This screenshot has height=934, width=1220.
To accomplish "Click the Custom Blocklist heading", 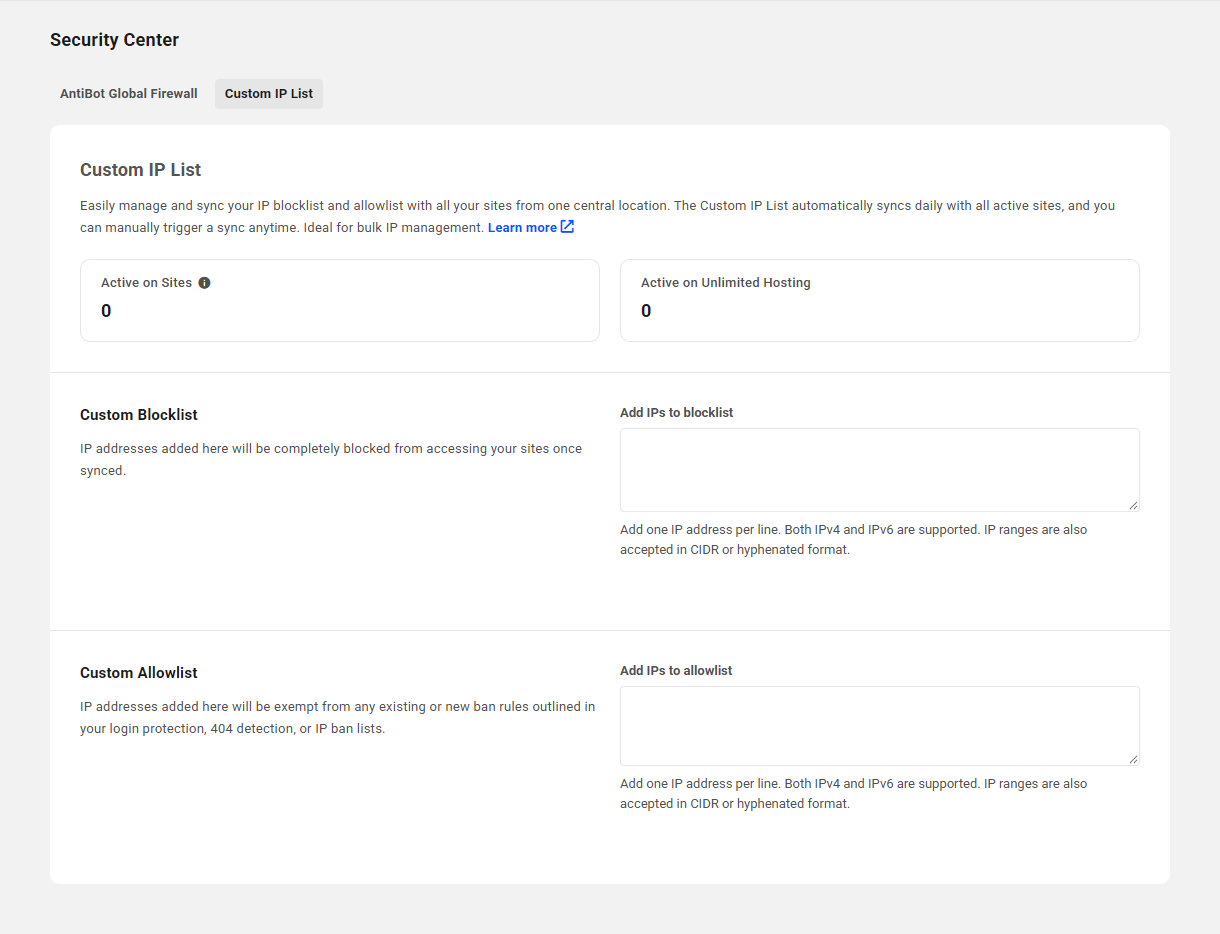I will tap(139, 415).
